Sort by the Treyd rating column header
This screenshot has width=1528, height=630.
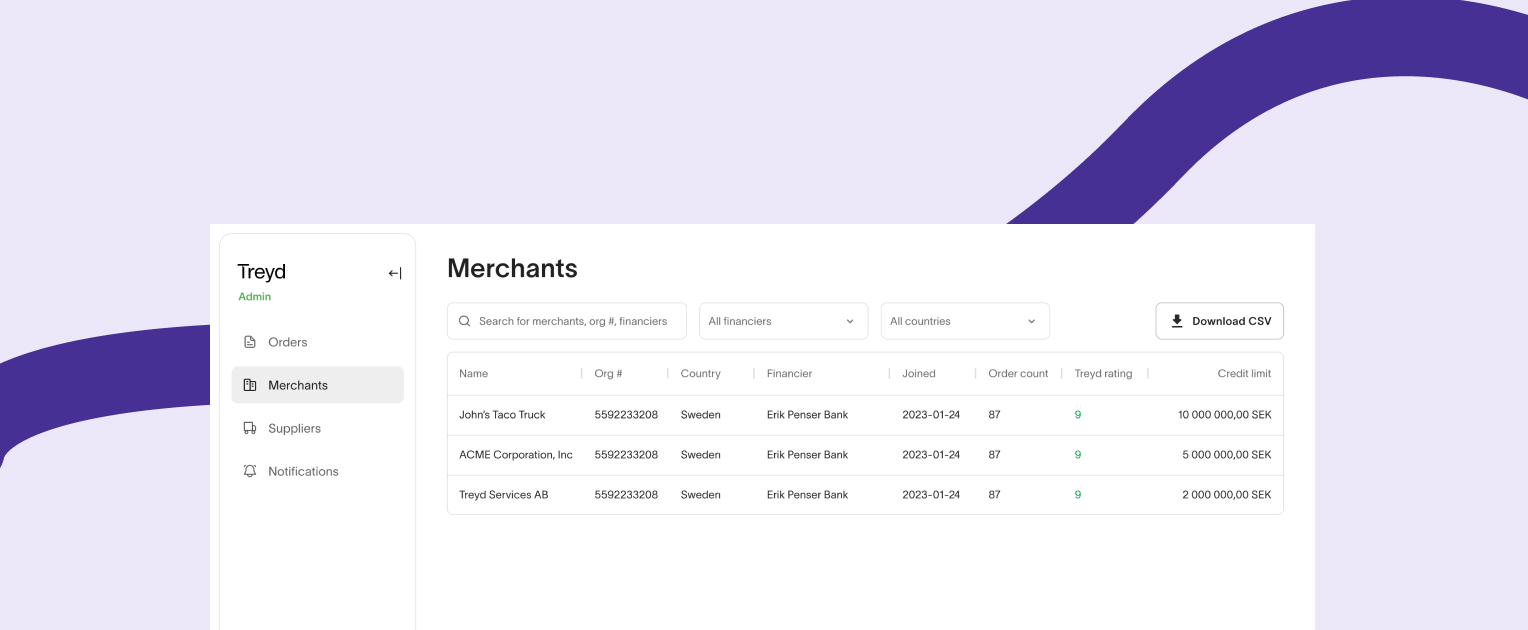[1103, 374]
